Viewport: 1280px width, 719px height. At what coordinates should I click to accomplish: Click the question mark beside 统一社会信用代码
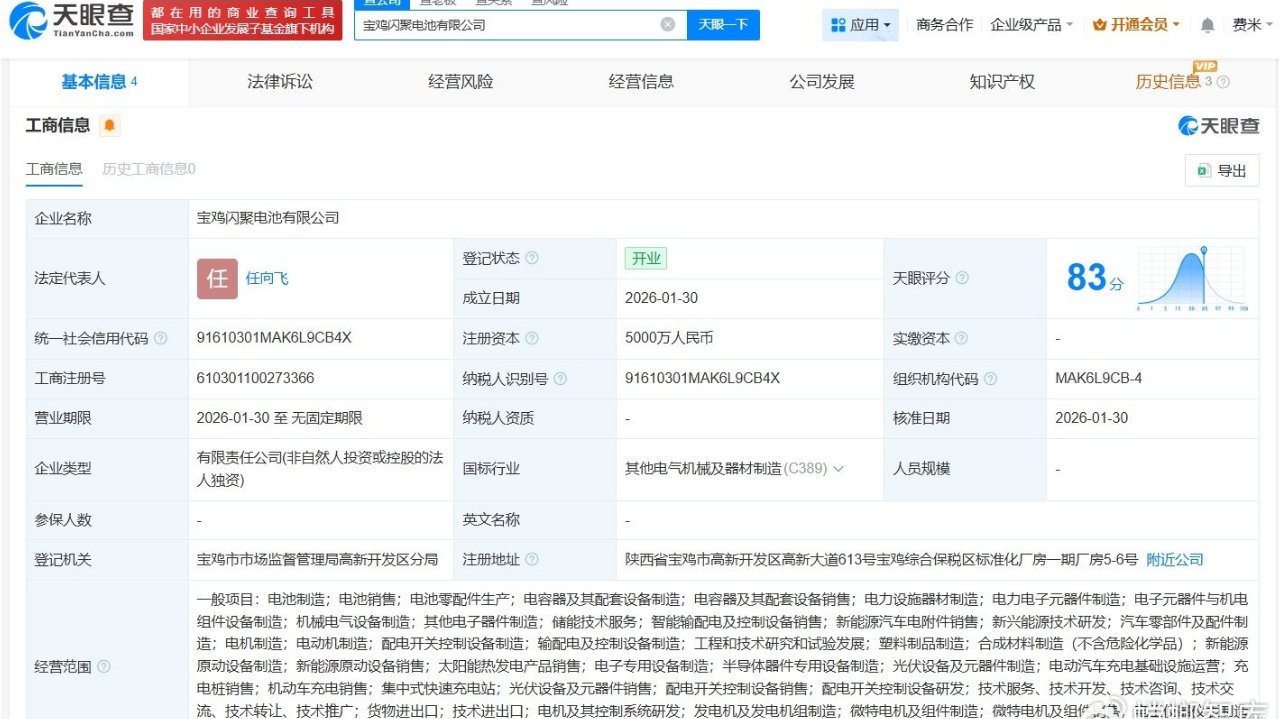point(161,339)
